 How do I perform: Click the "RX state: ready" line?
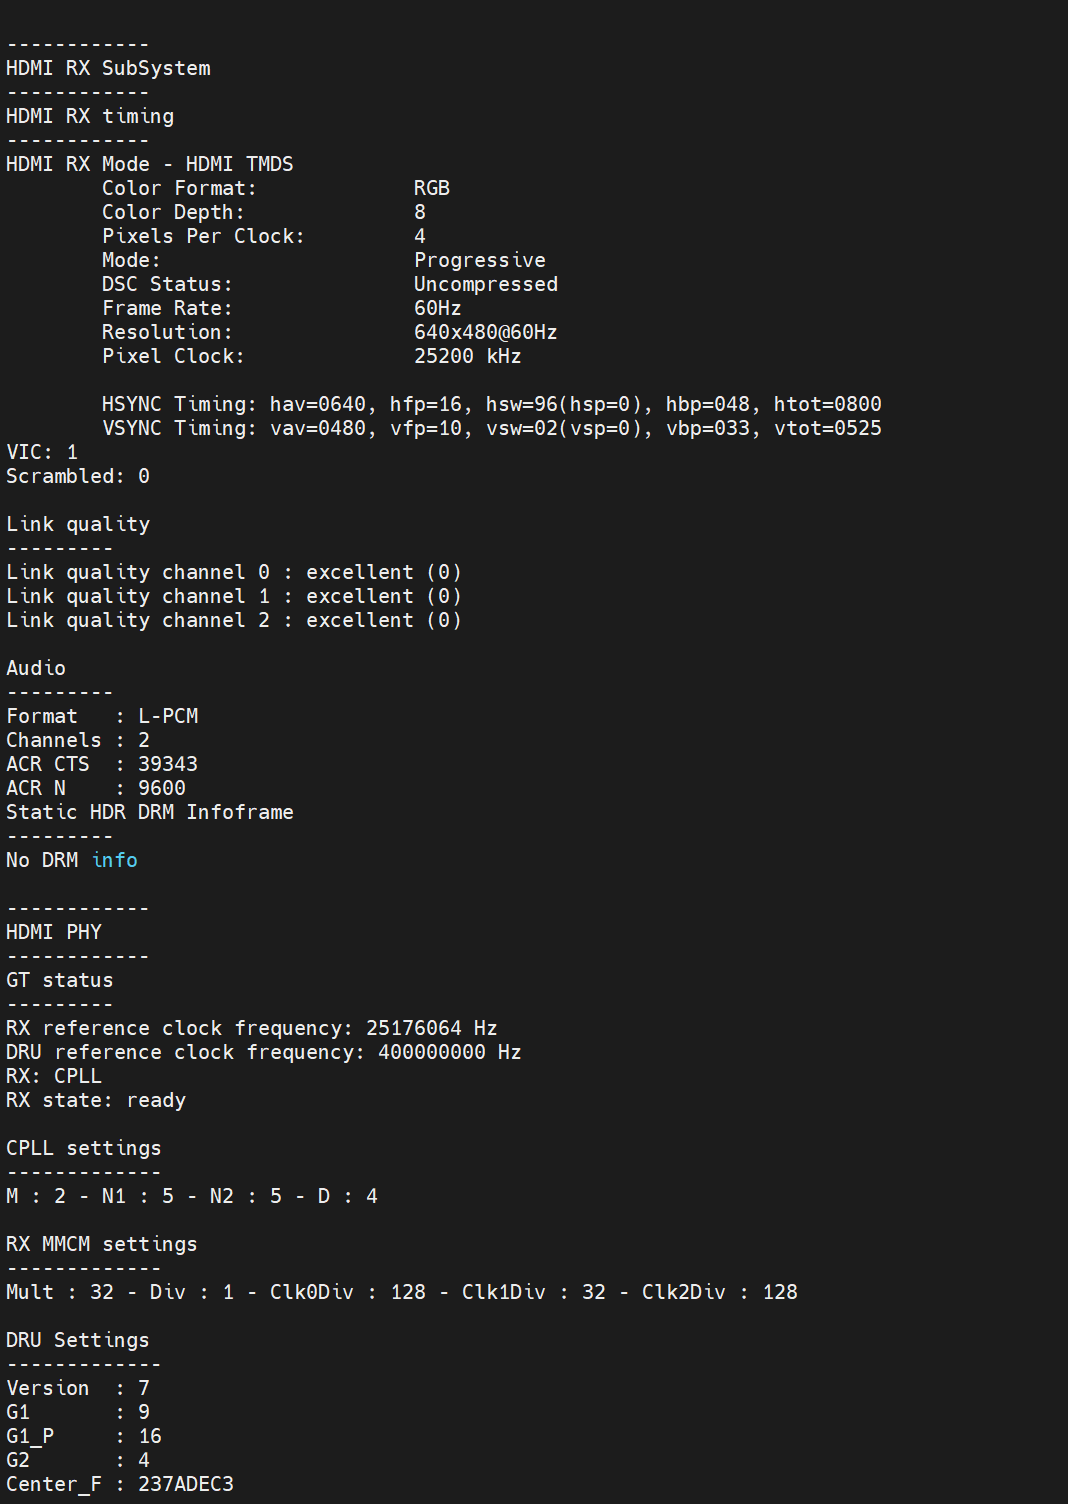(x=96, y=1100)
